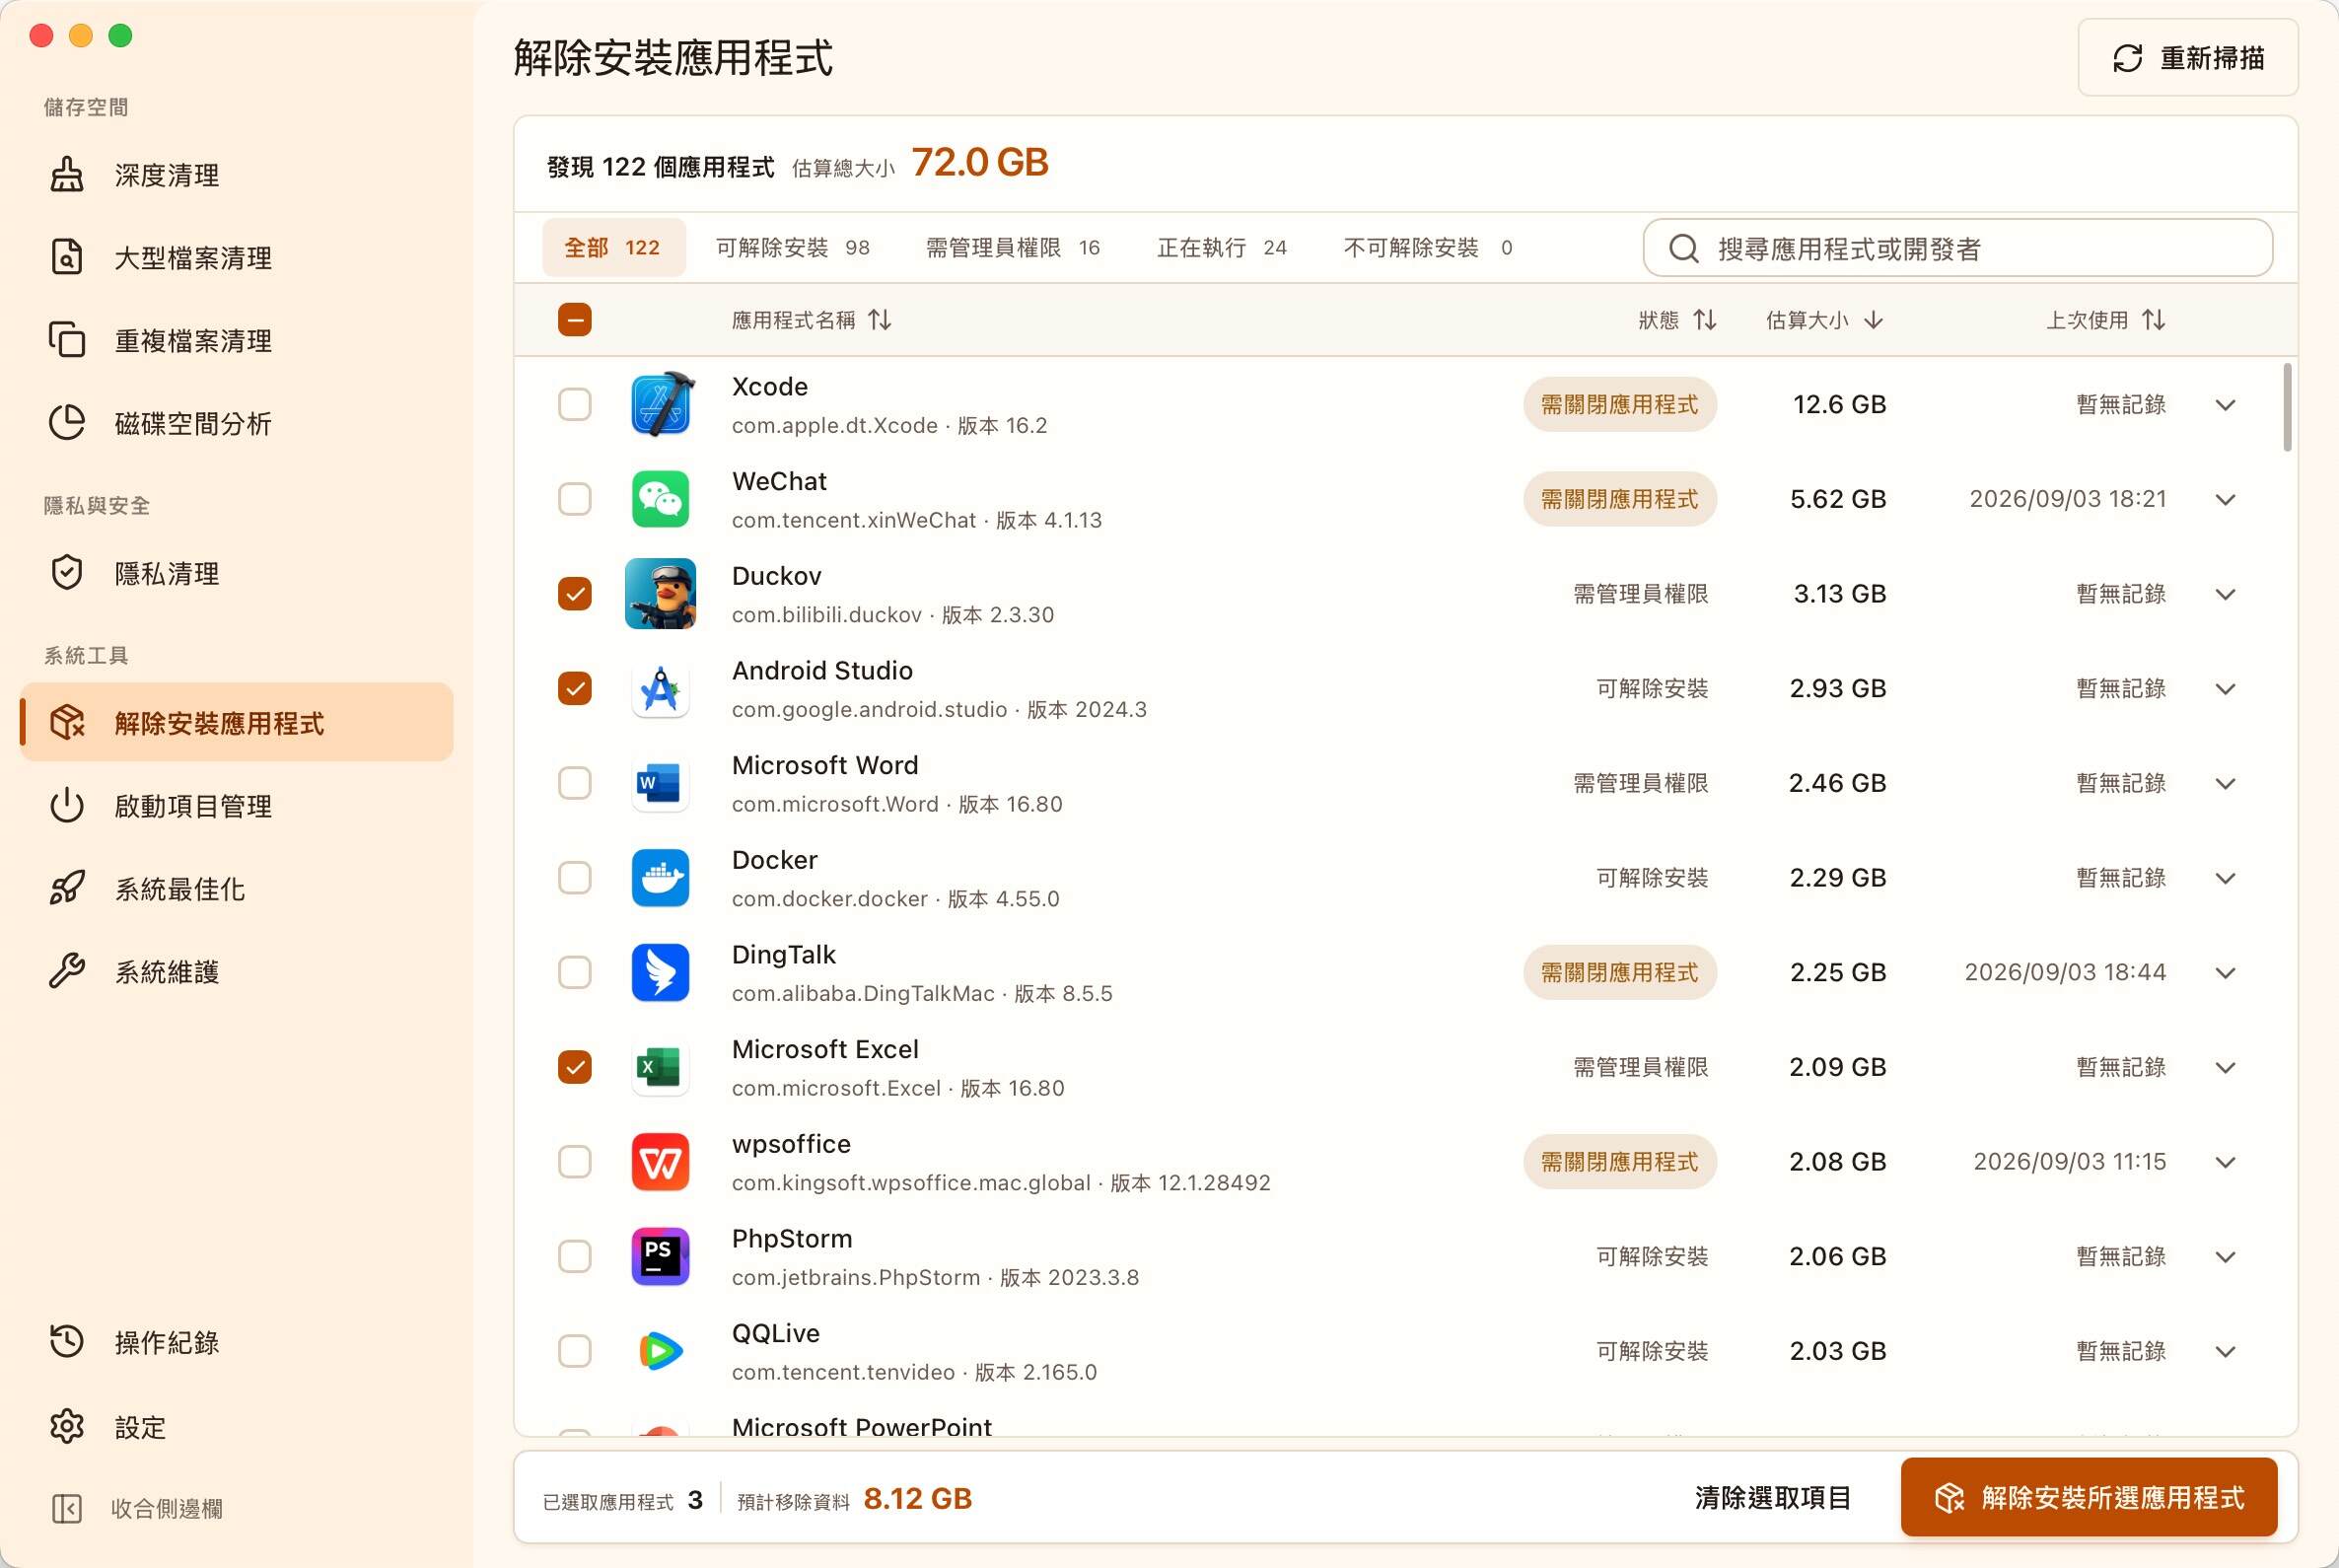Click 需關閉應用程式 badge on Xcode row

[1620, 404]
